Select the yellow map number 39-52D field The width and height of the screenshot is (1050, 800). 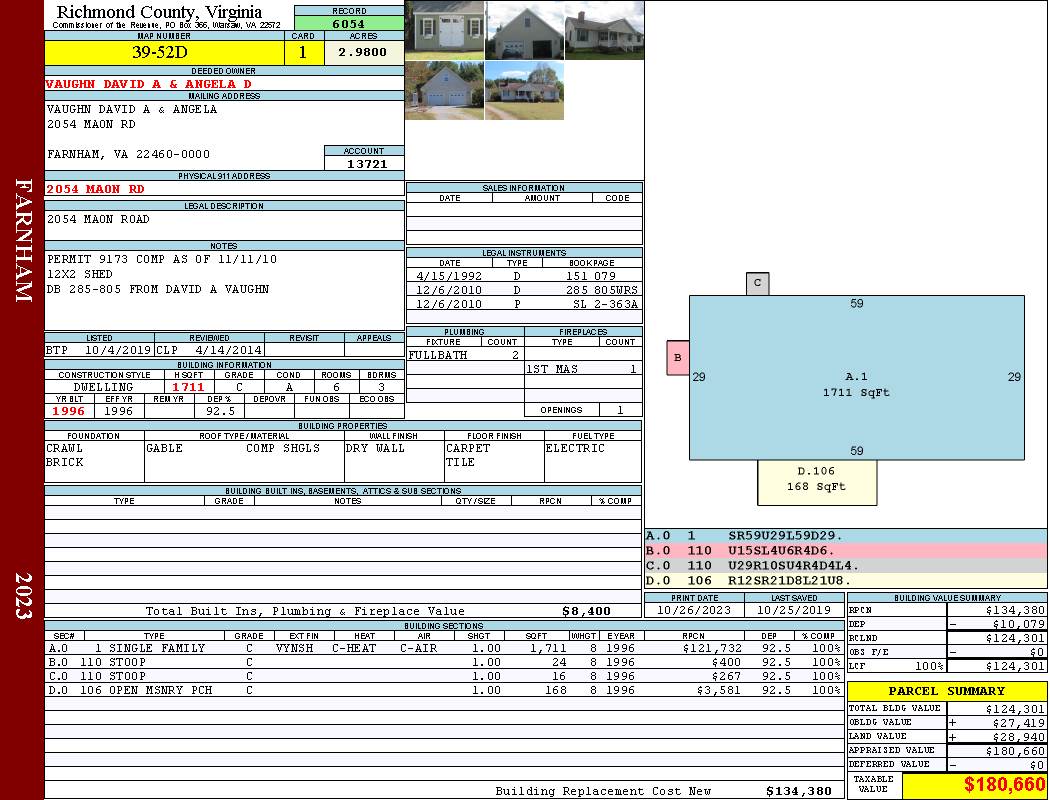tap(162, 53)
